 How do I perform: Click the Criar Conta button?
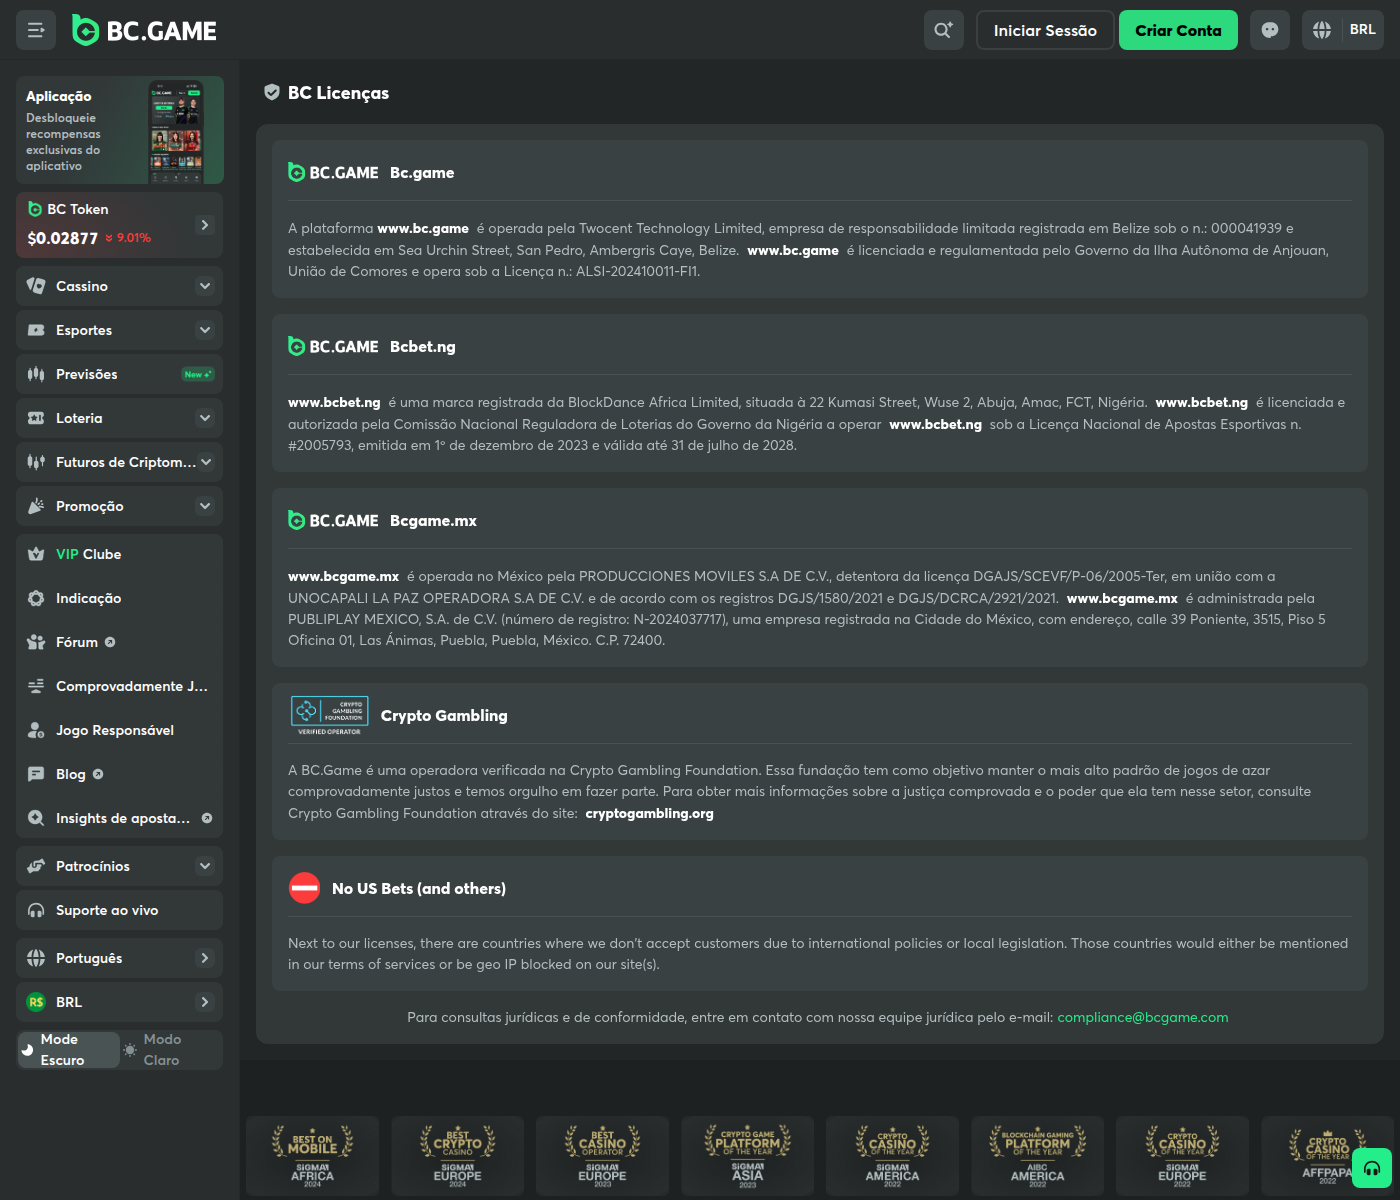[x=1178, y=30]
